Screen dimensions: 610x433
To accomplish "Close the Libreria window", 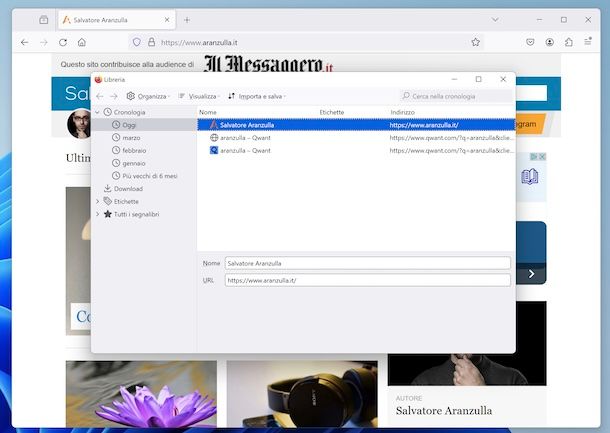I will pyautogui.click(x=503, y=79).
